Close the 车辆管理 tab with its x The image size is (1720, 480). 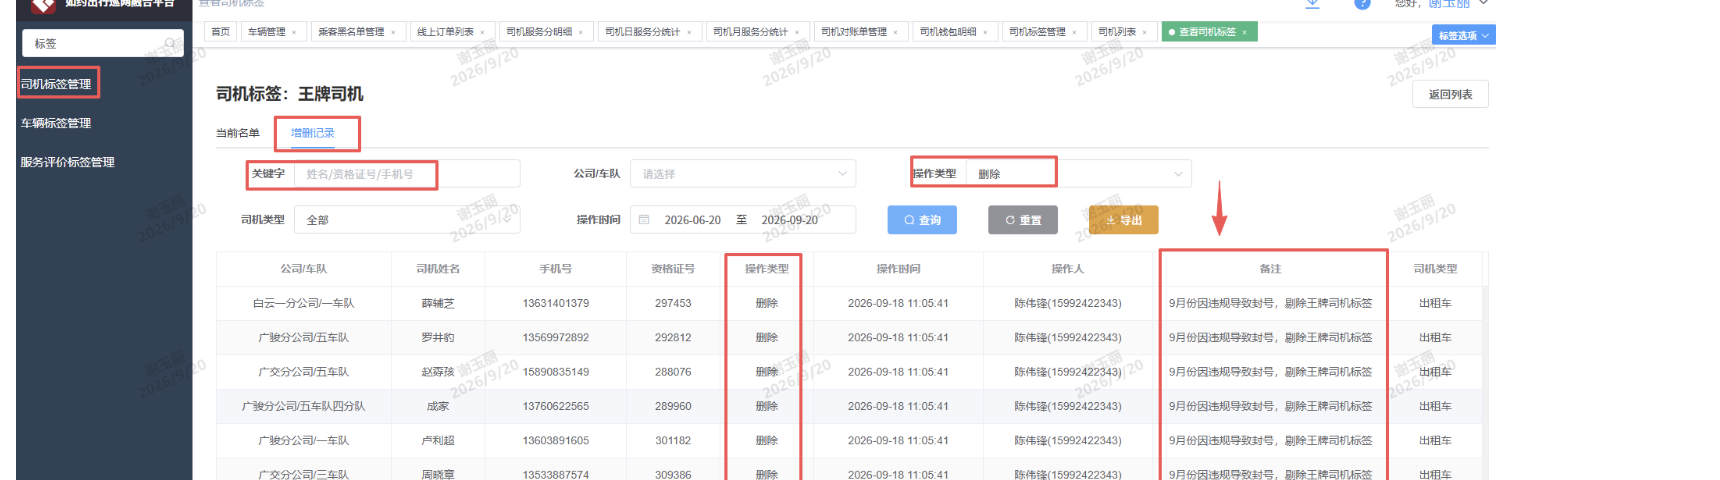point(294,32)
